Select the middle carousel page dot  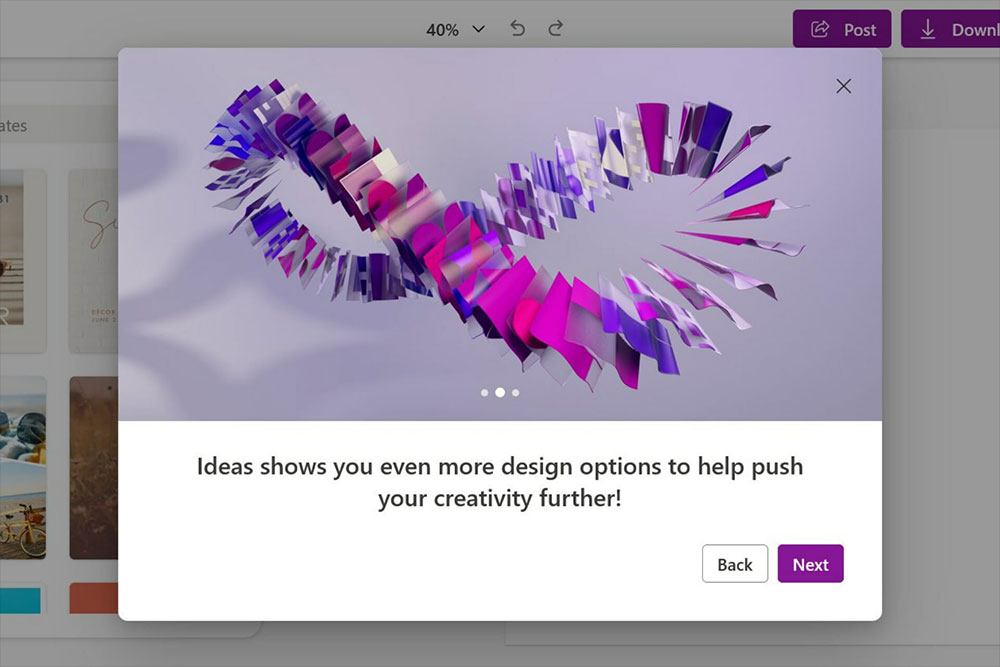pyautogui.click(x=500, y=393)
